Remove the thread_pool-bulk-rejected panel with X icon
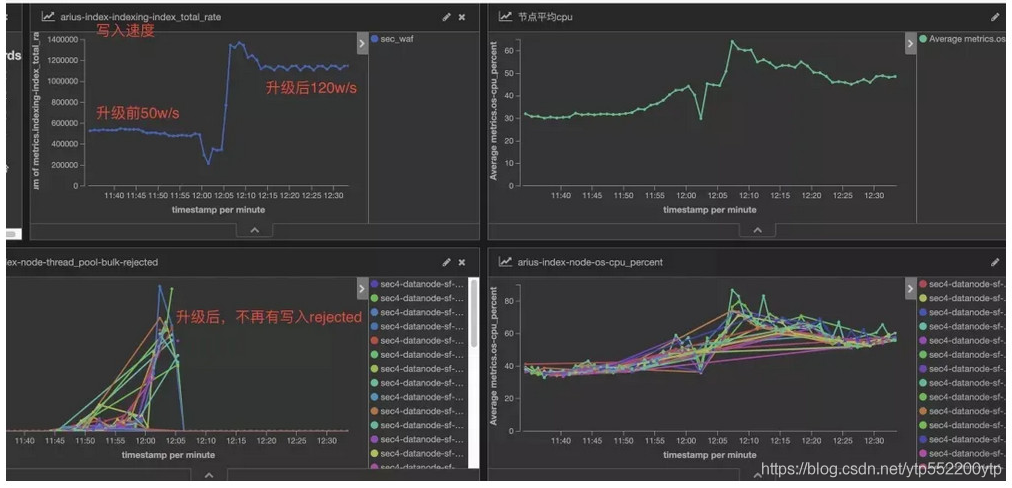Viewport: 1012px width, 488px height. click(462, 263)
